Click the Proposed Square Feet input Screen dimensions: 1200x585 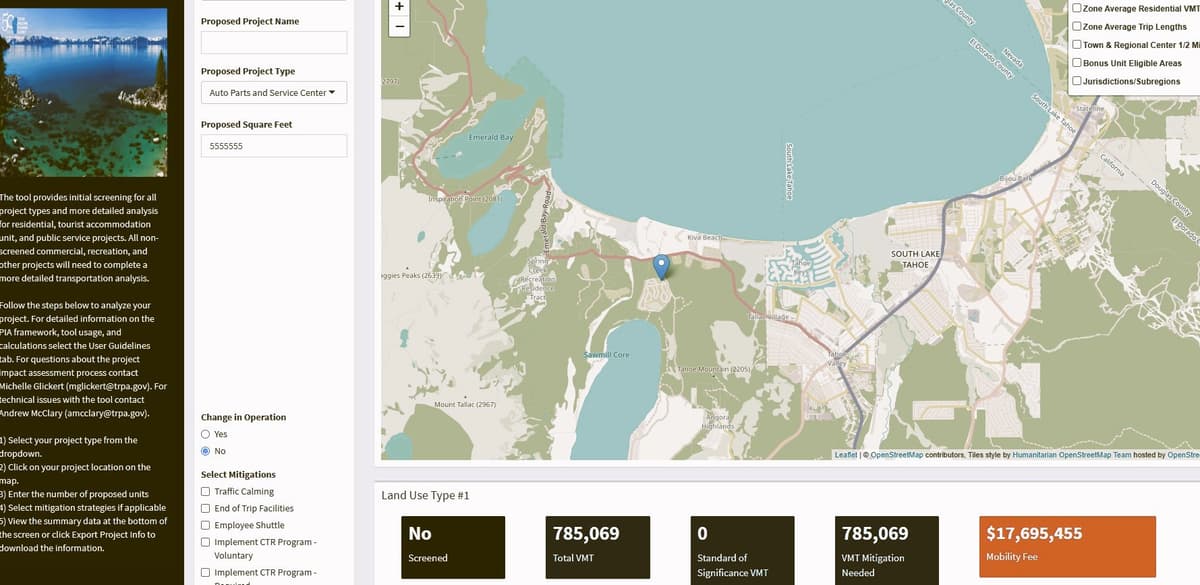[x=274, y=146]
